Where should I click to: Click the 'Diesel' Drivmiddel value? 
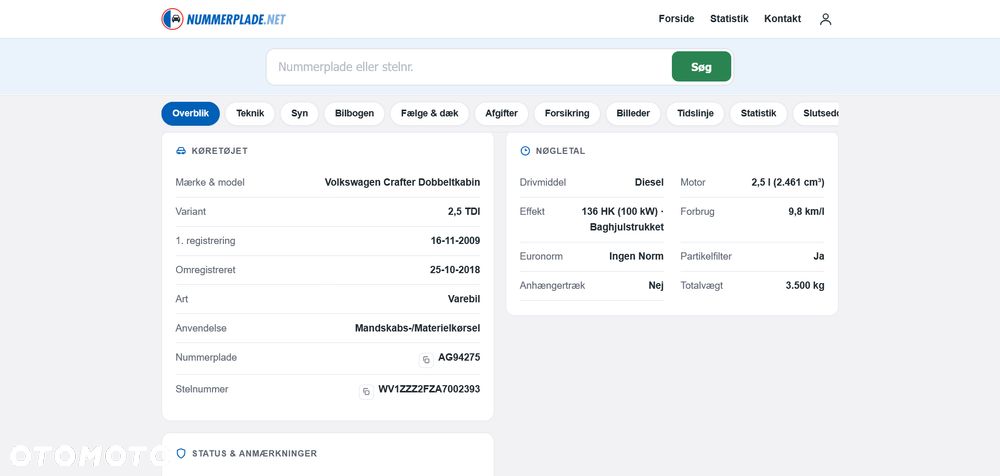649,182
